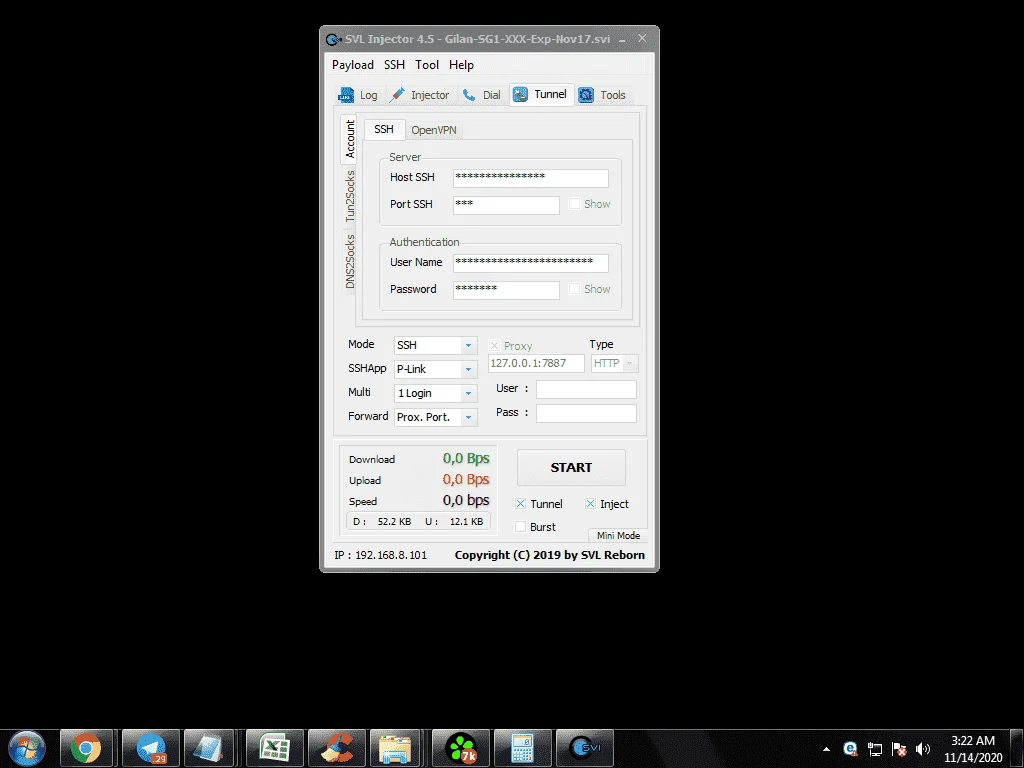Click the IP : 192.168.8.101 status text

(381, 555)
